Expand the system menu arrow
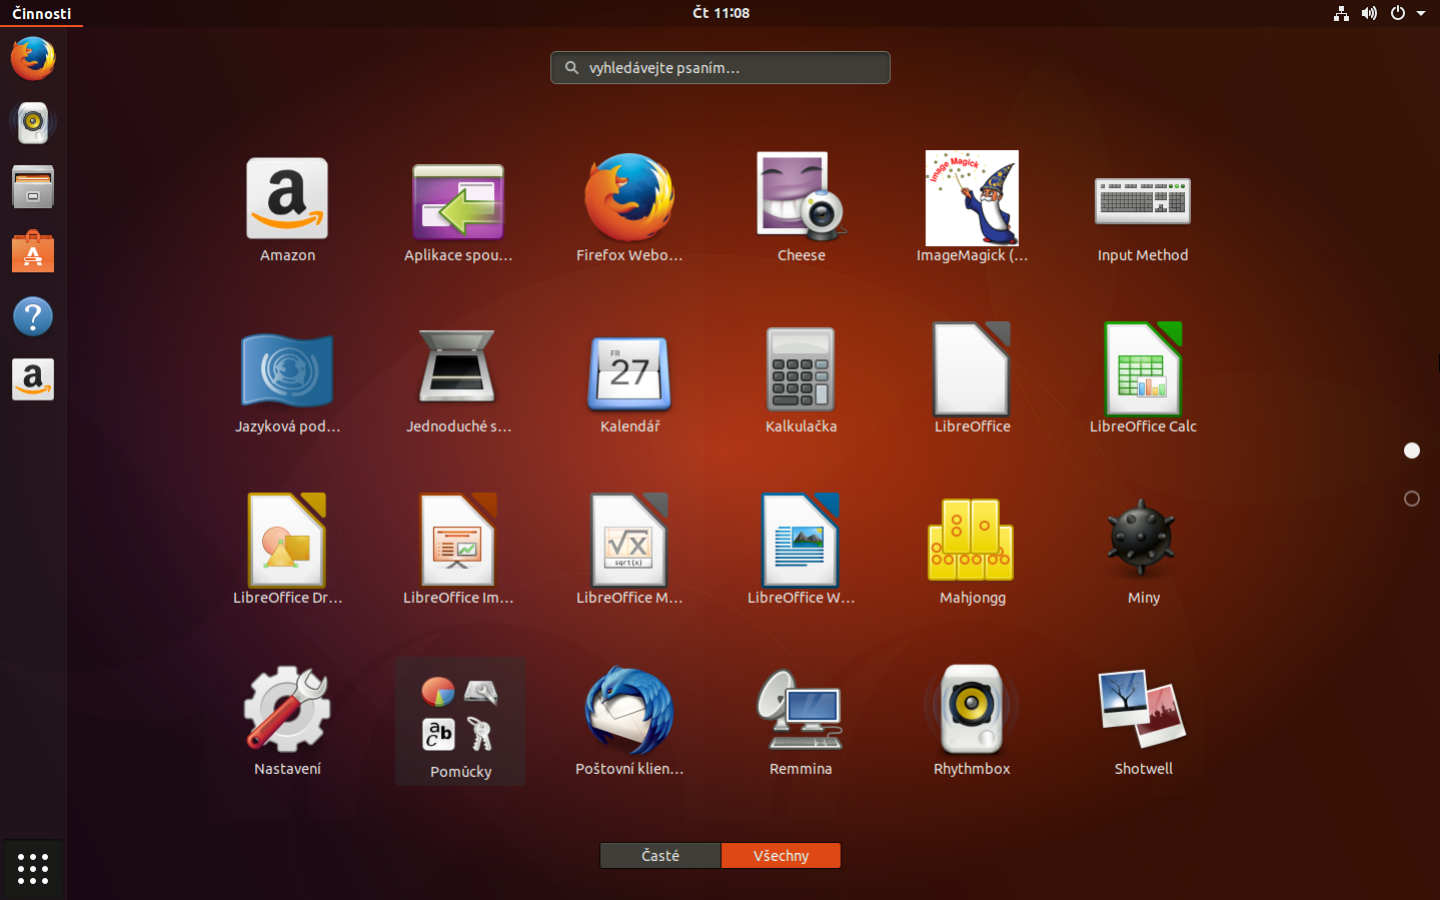The width and height of the screenshot is (1440, 900). [1421, 13]
